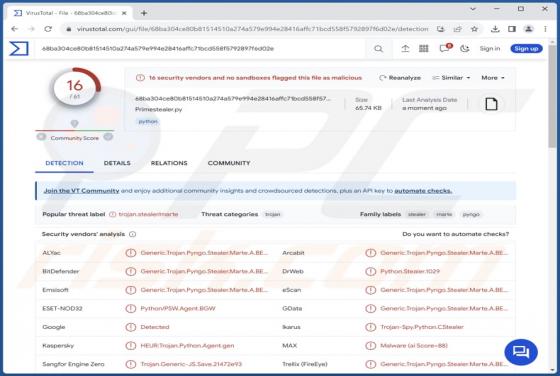This screenshot has height=376, width=560.
Task: Click the Sign in link
Action: 490,49
